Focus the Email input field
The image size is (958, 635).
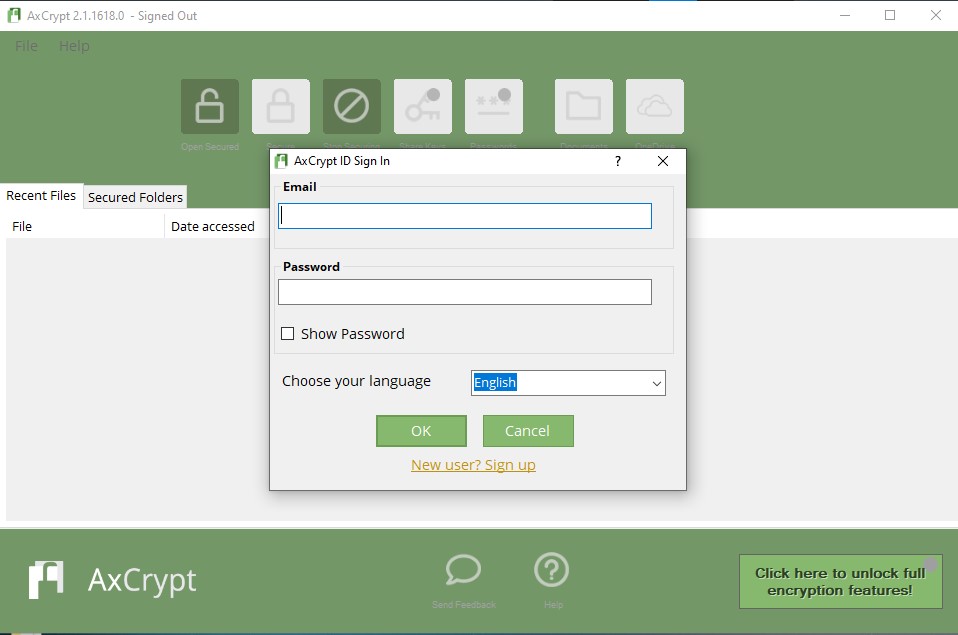point(465,216)
